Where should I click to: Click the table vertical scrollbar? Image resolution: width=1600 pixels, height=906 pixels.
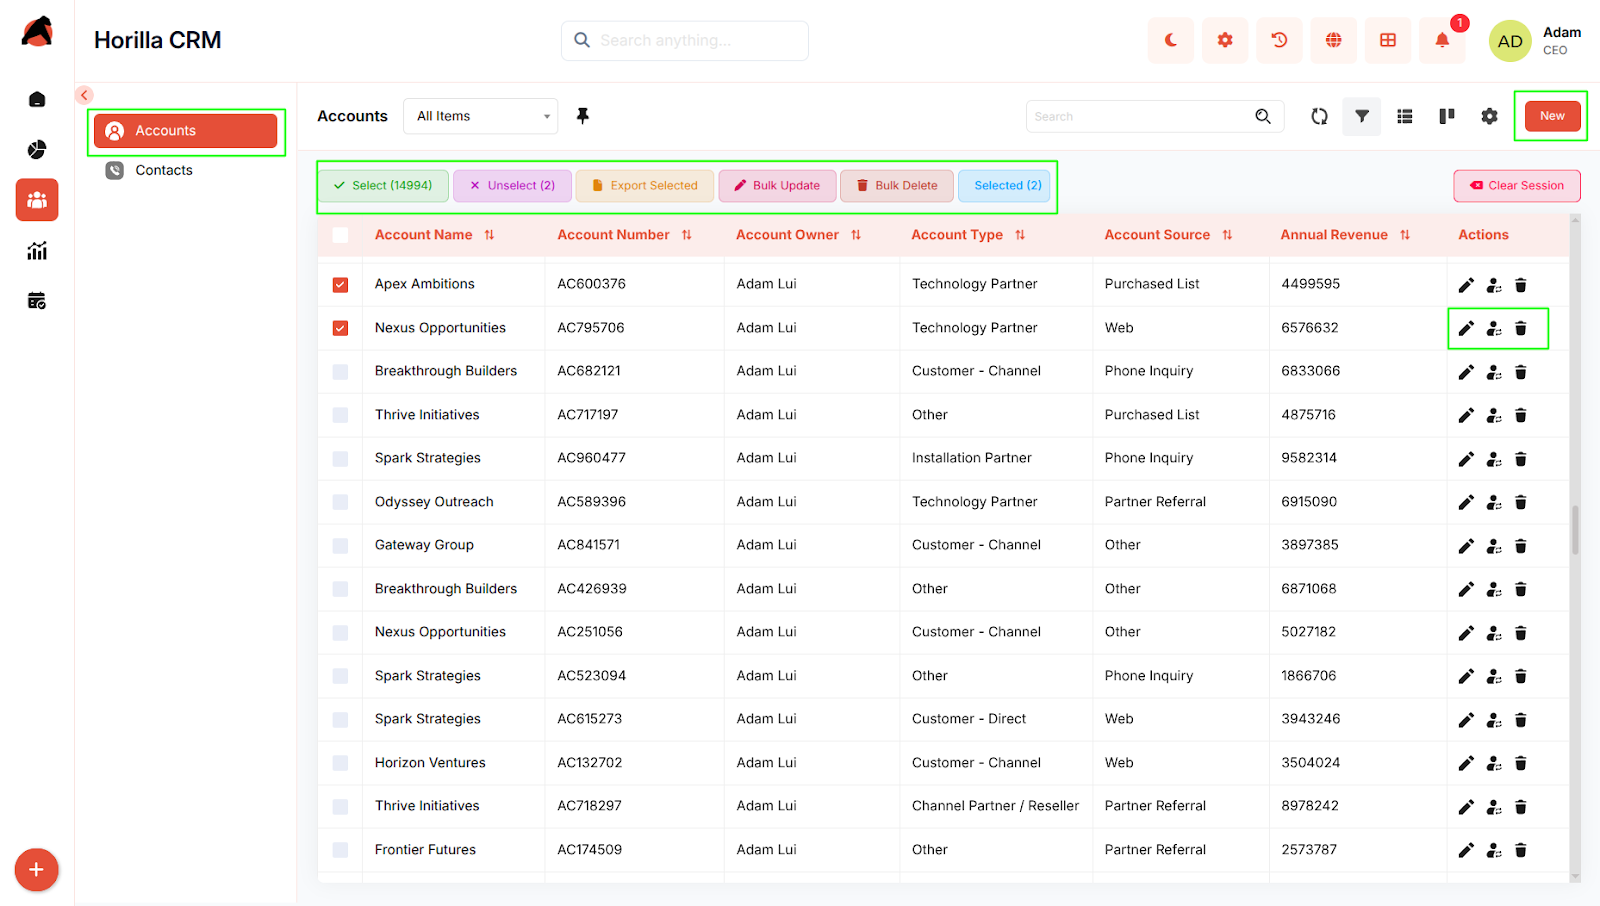(1575, 530)
